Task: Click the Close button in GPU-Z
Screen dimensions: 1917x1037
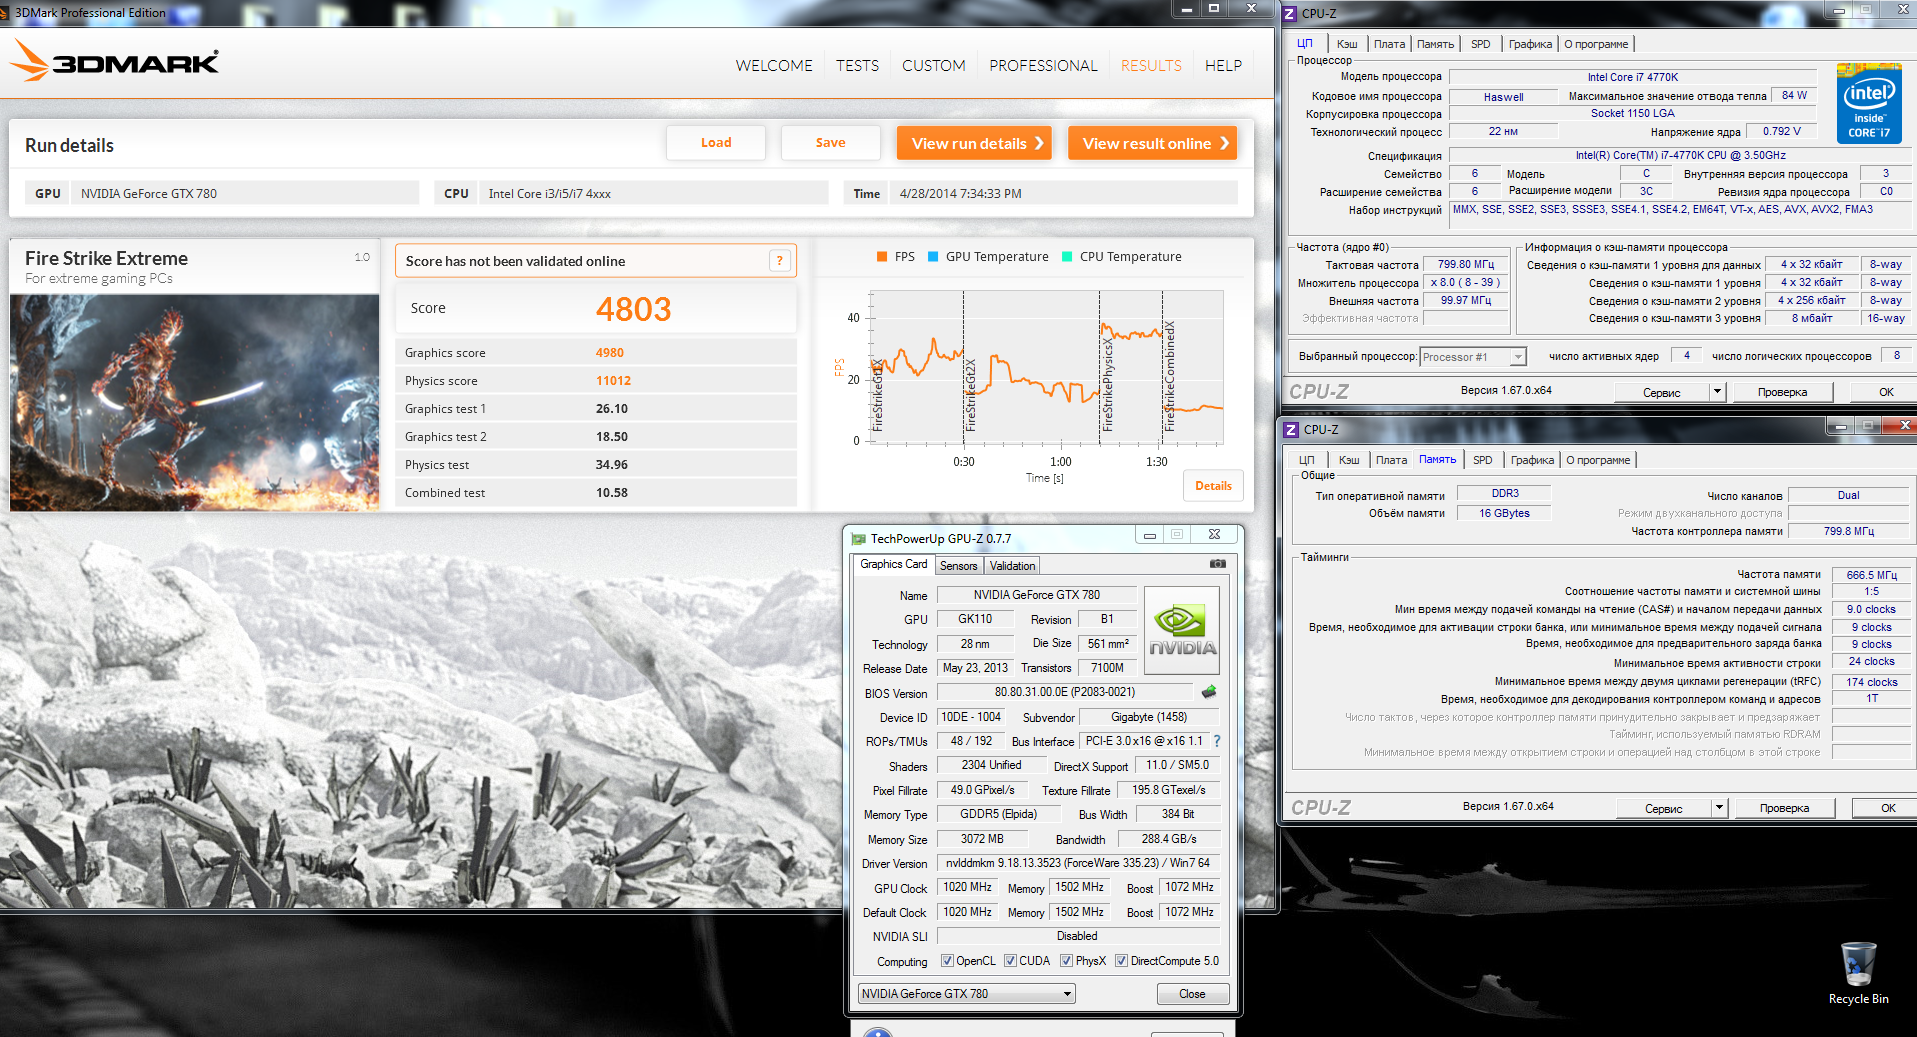Action: point(1192,994)
